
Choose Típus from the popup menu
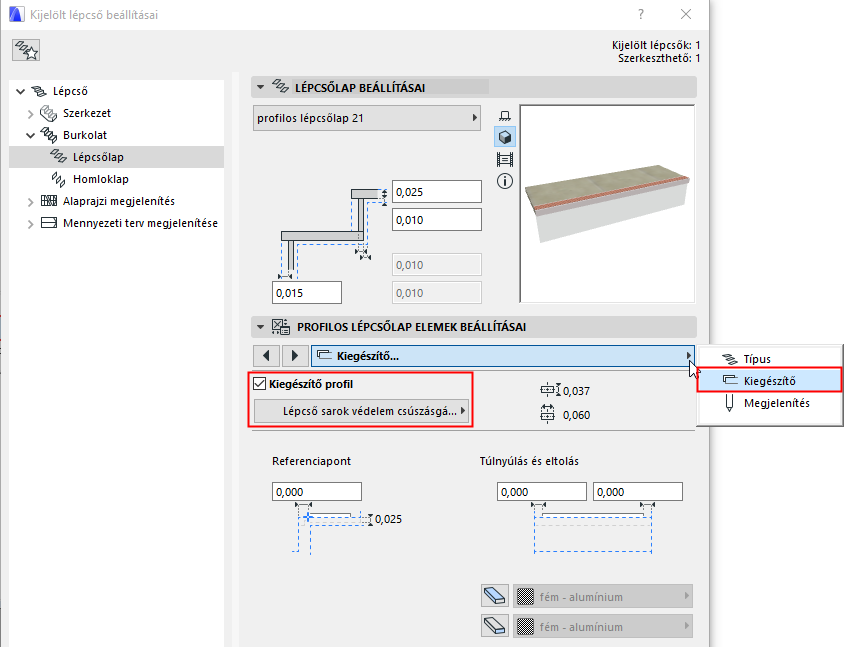point(770,359)
